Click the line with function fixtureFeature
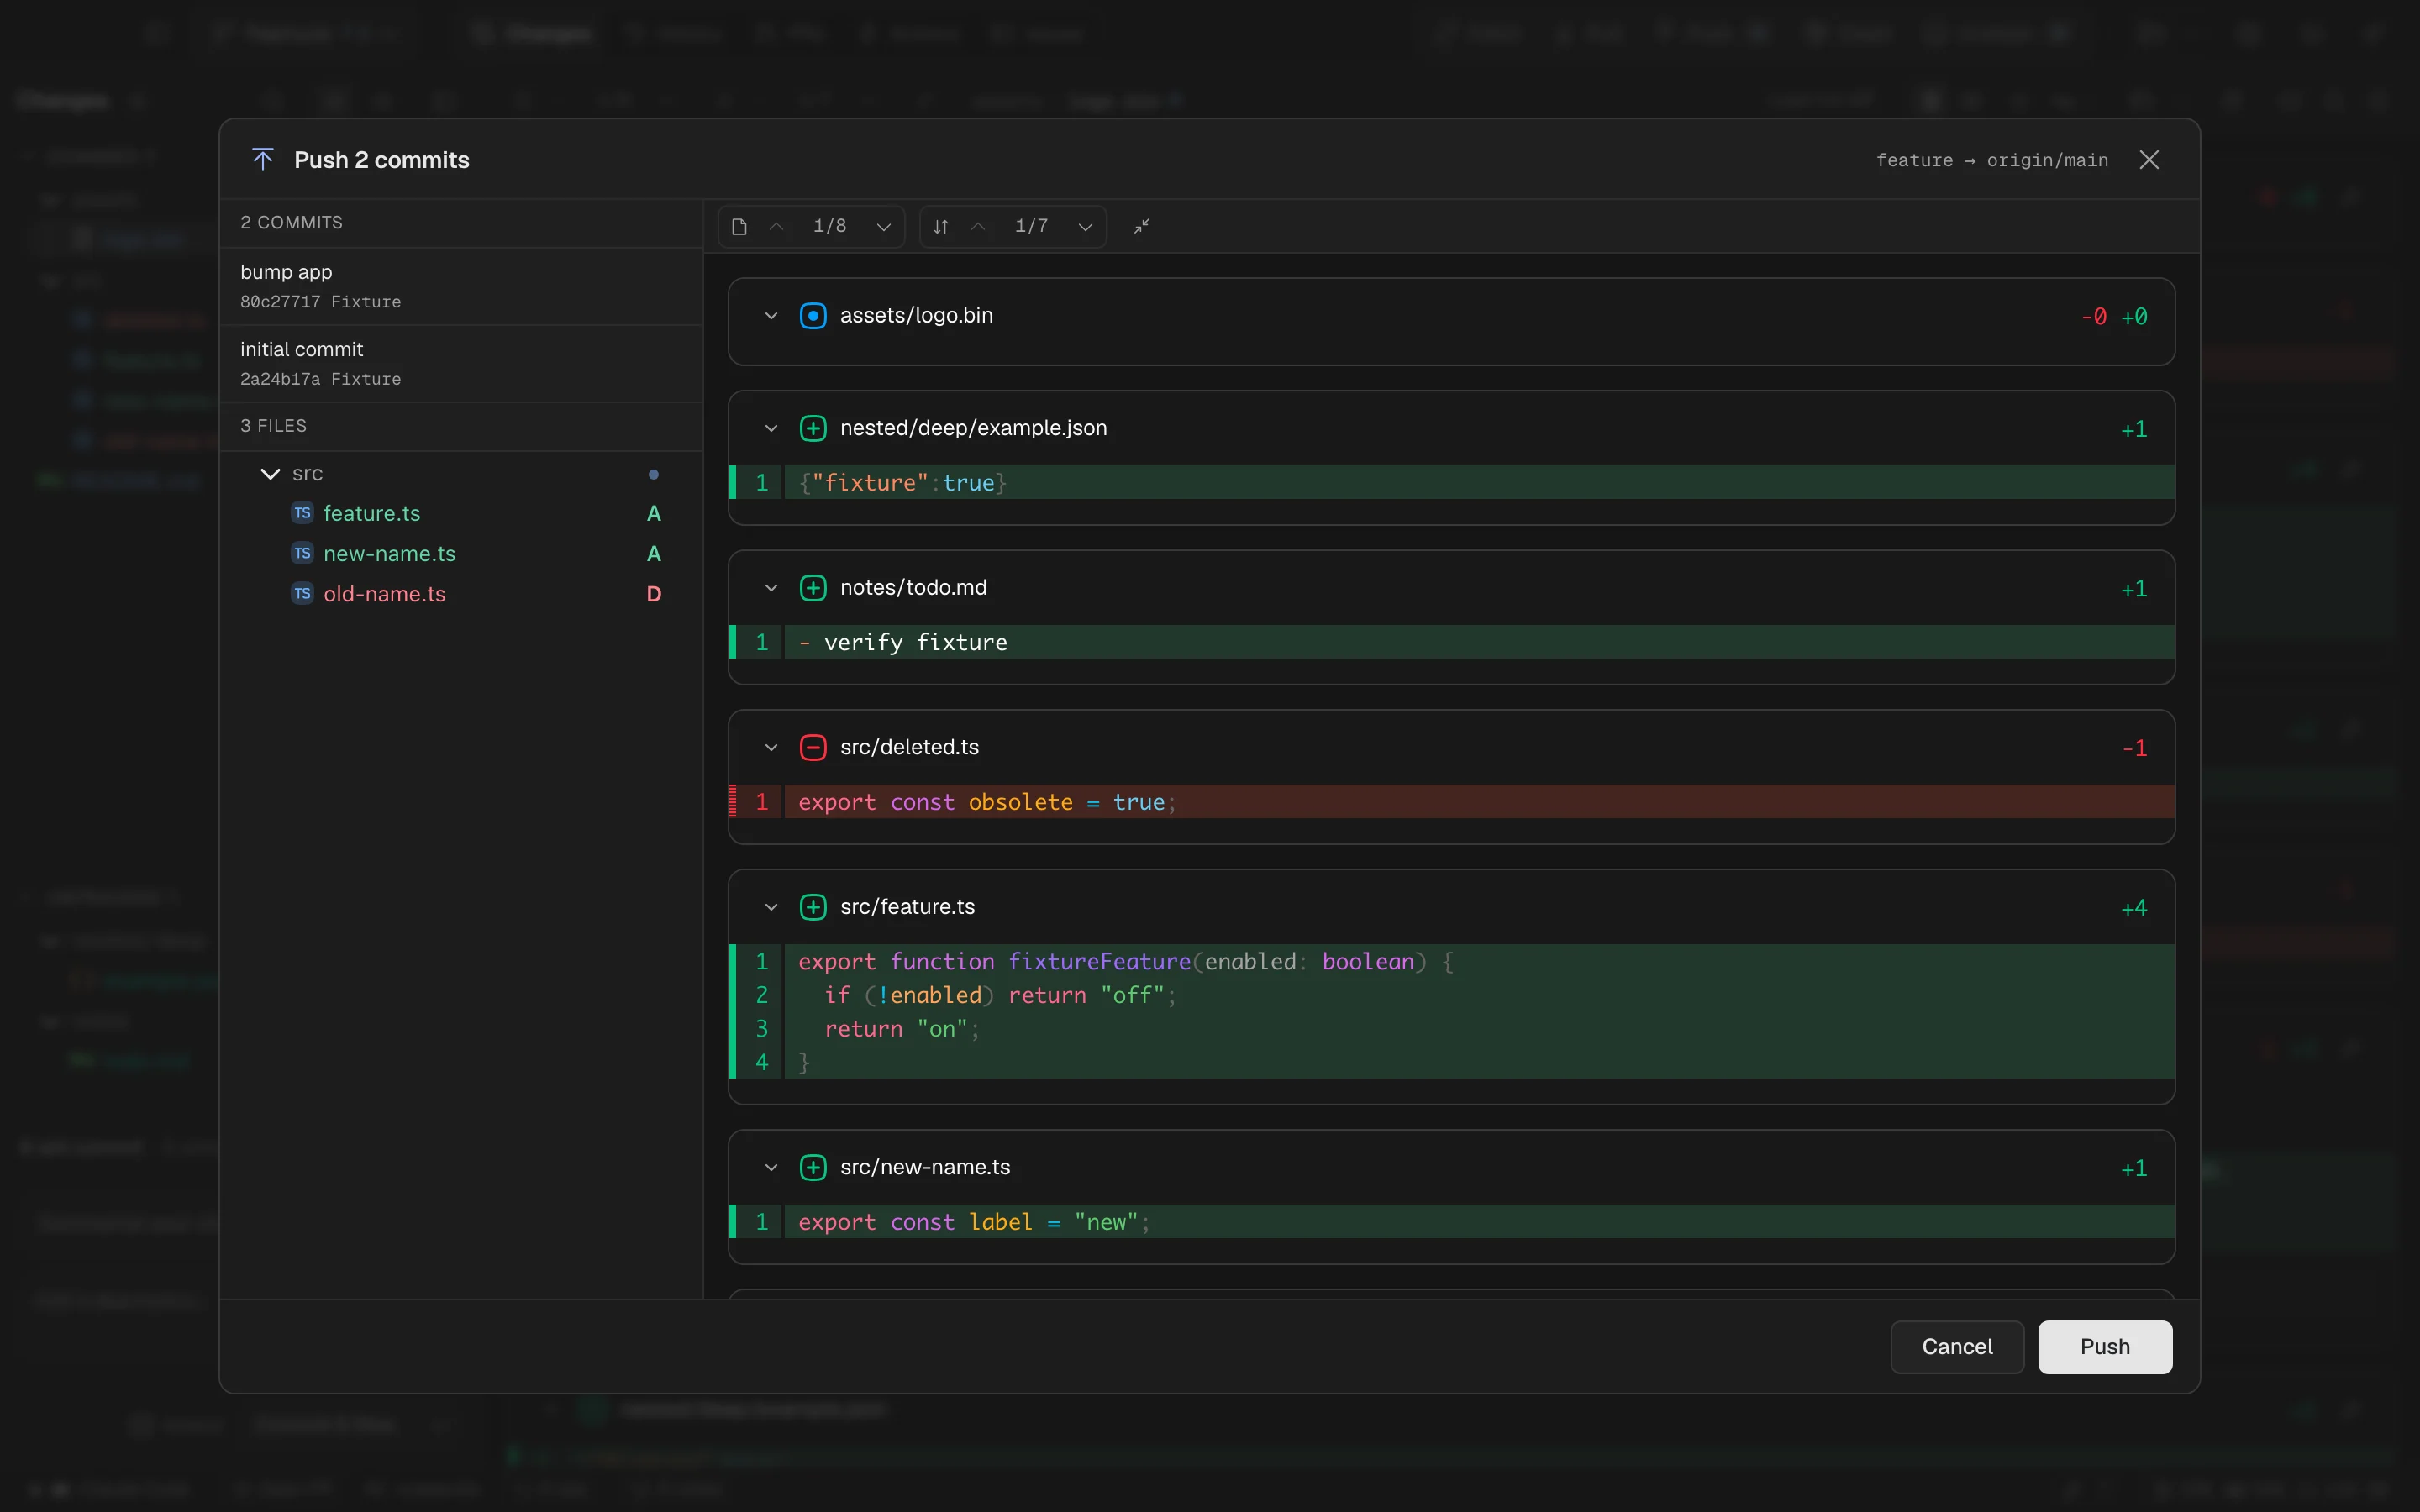Viewport: 2420px width, 1512px height. click(x=1452, y=962)
